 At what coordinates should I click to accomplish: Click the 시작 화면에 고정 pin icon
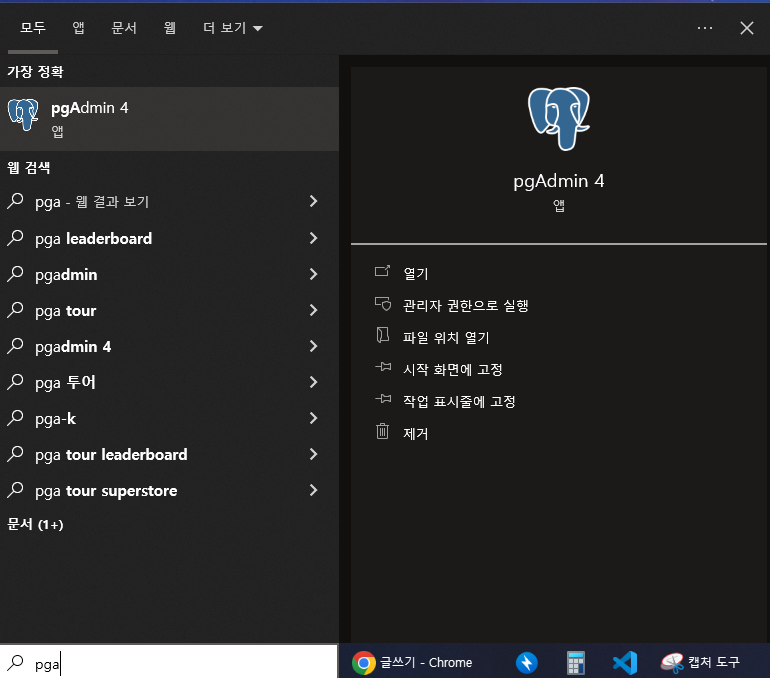point(383,367)
